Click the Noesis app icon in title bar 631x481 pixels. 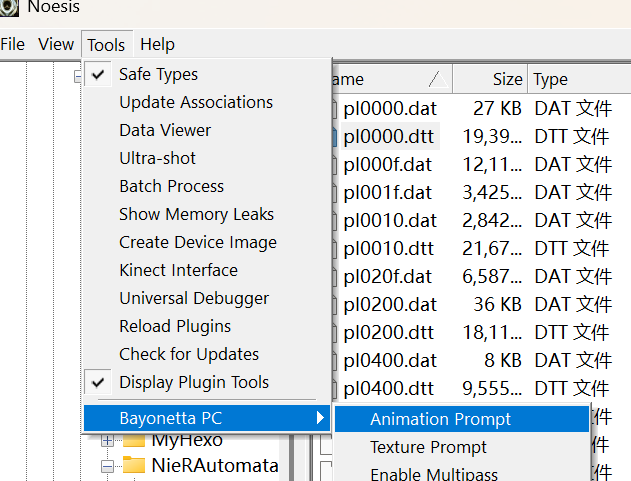click(x=10, y=8)
